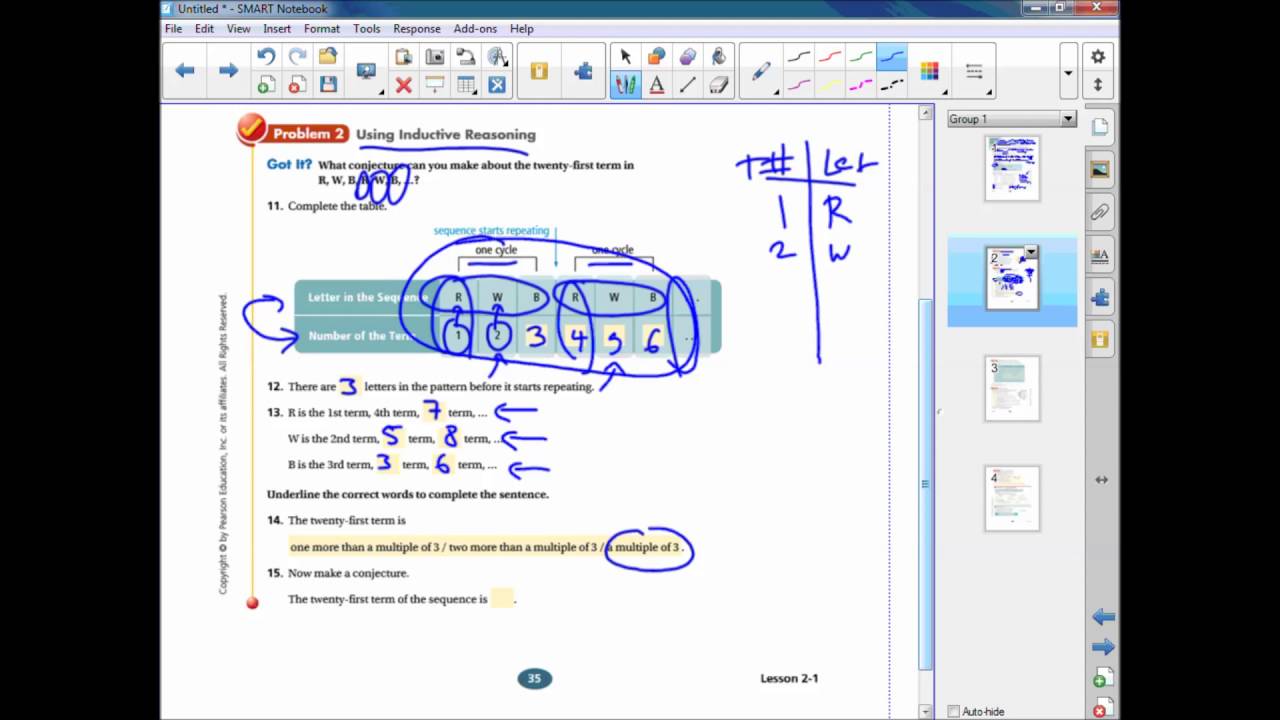Insert a table from the toolbar
Viewport: 1280px width, 720px height.
(466, 86)
